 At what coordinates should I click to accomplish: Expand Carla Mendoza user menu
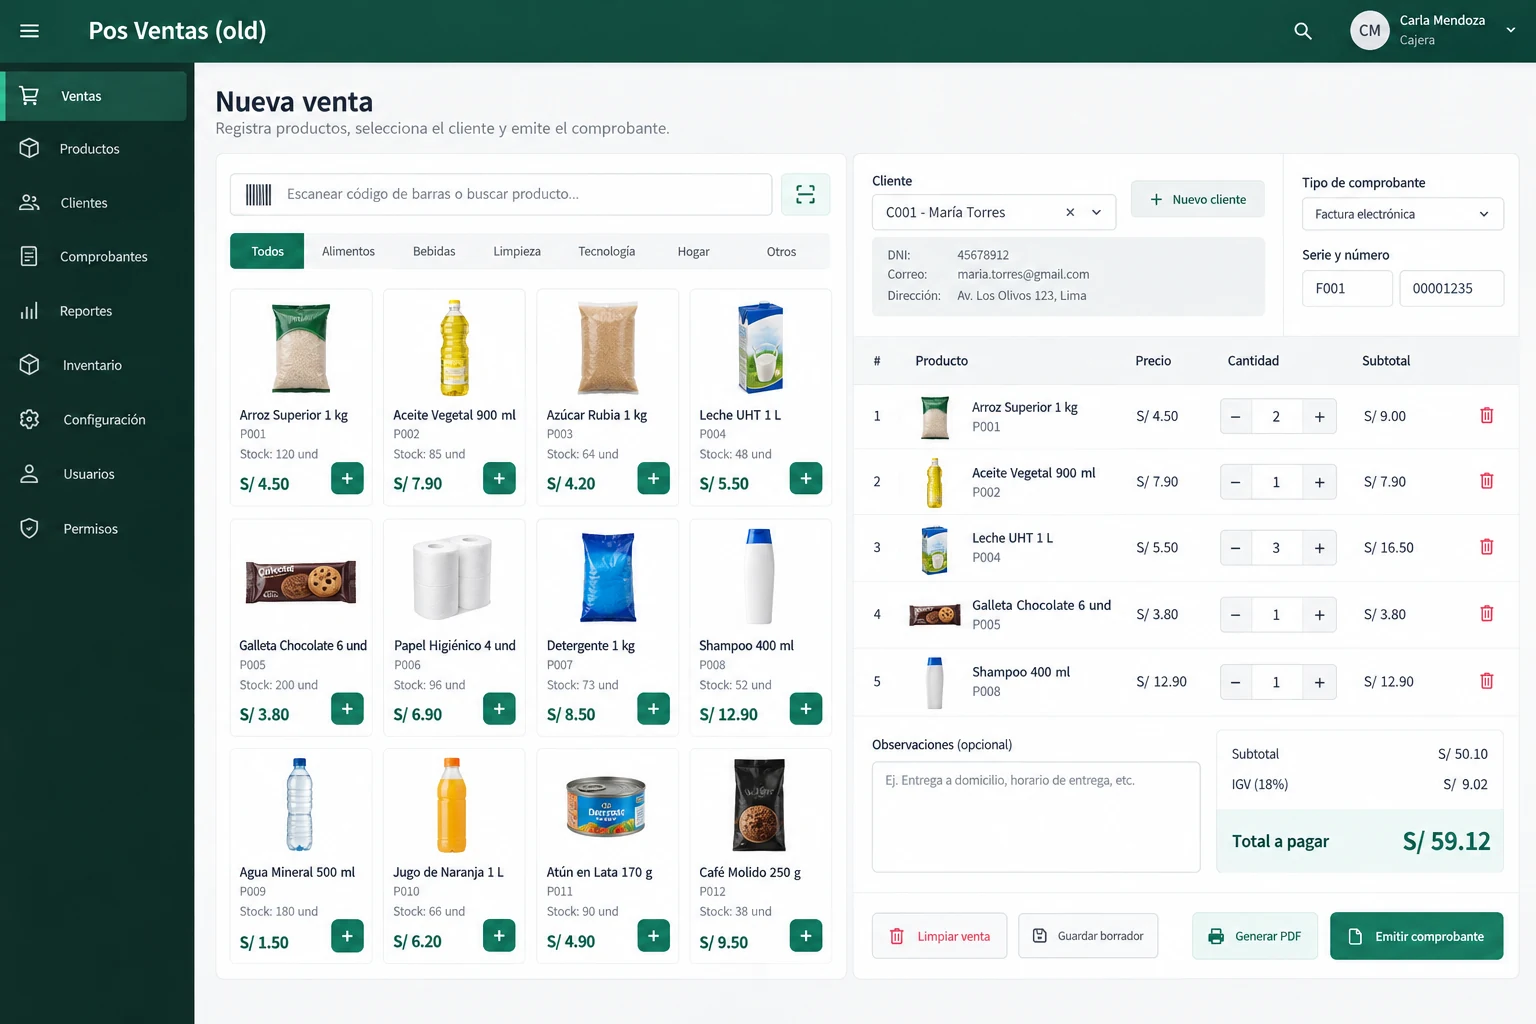(1511, 30)
